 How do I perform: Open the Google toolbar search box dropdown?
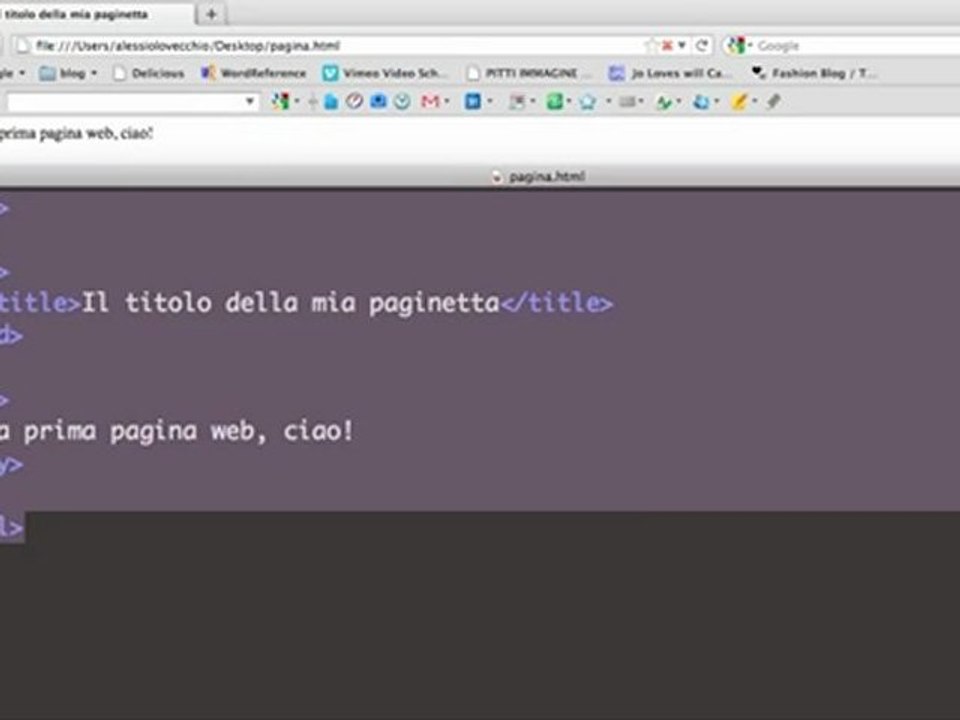click(x=250, y=101)
